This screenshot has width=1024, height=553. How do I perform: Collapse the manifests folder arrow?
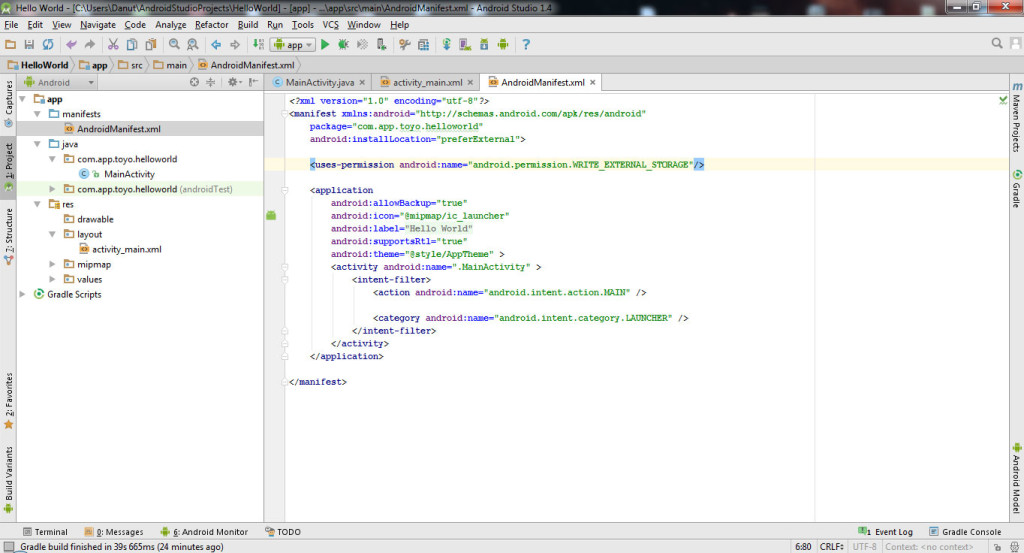pyautogui.click(x=37, y=114)
